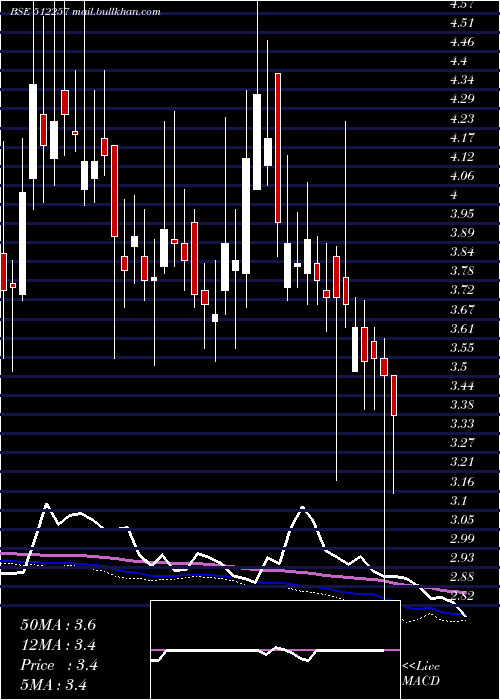Click the 4.4 price axis label

click(458, 61)
